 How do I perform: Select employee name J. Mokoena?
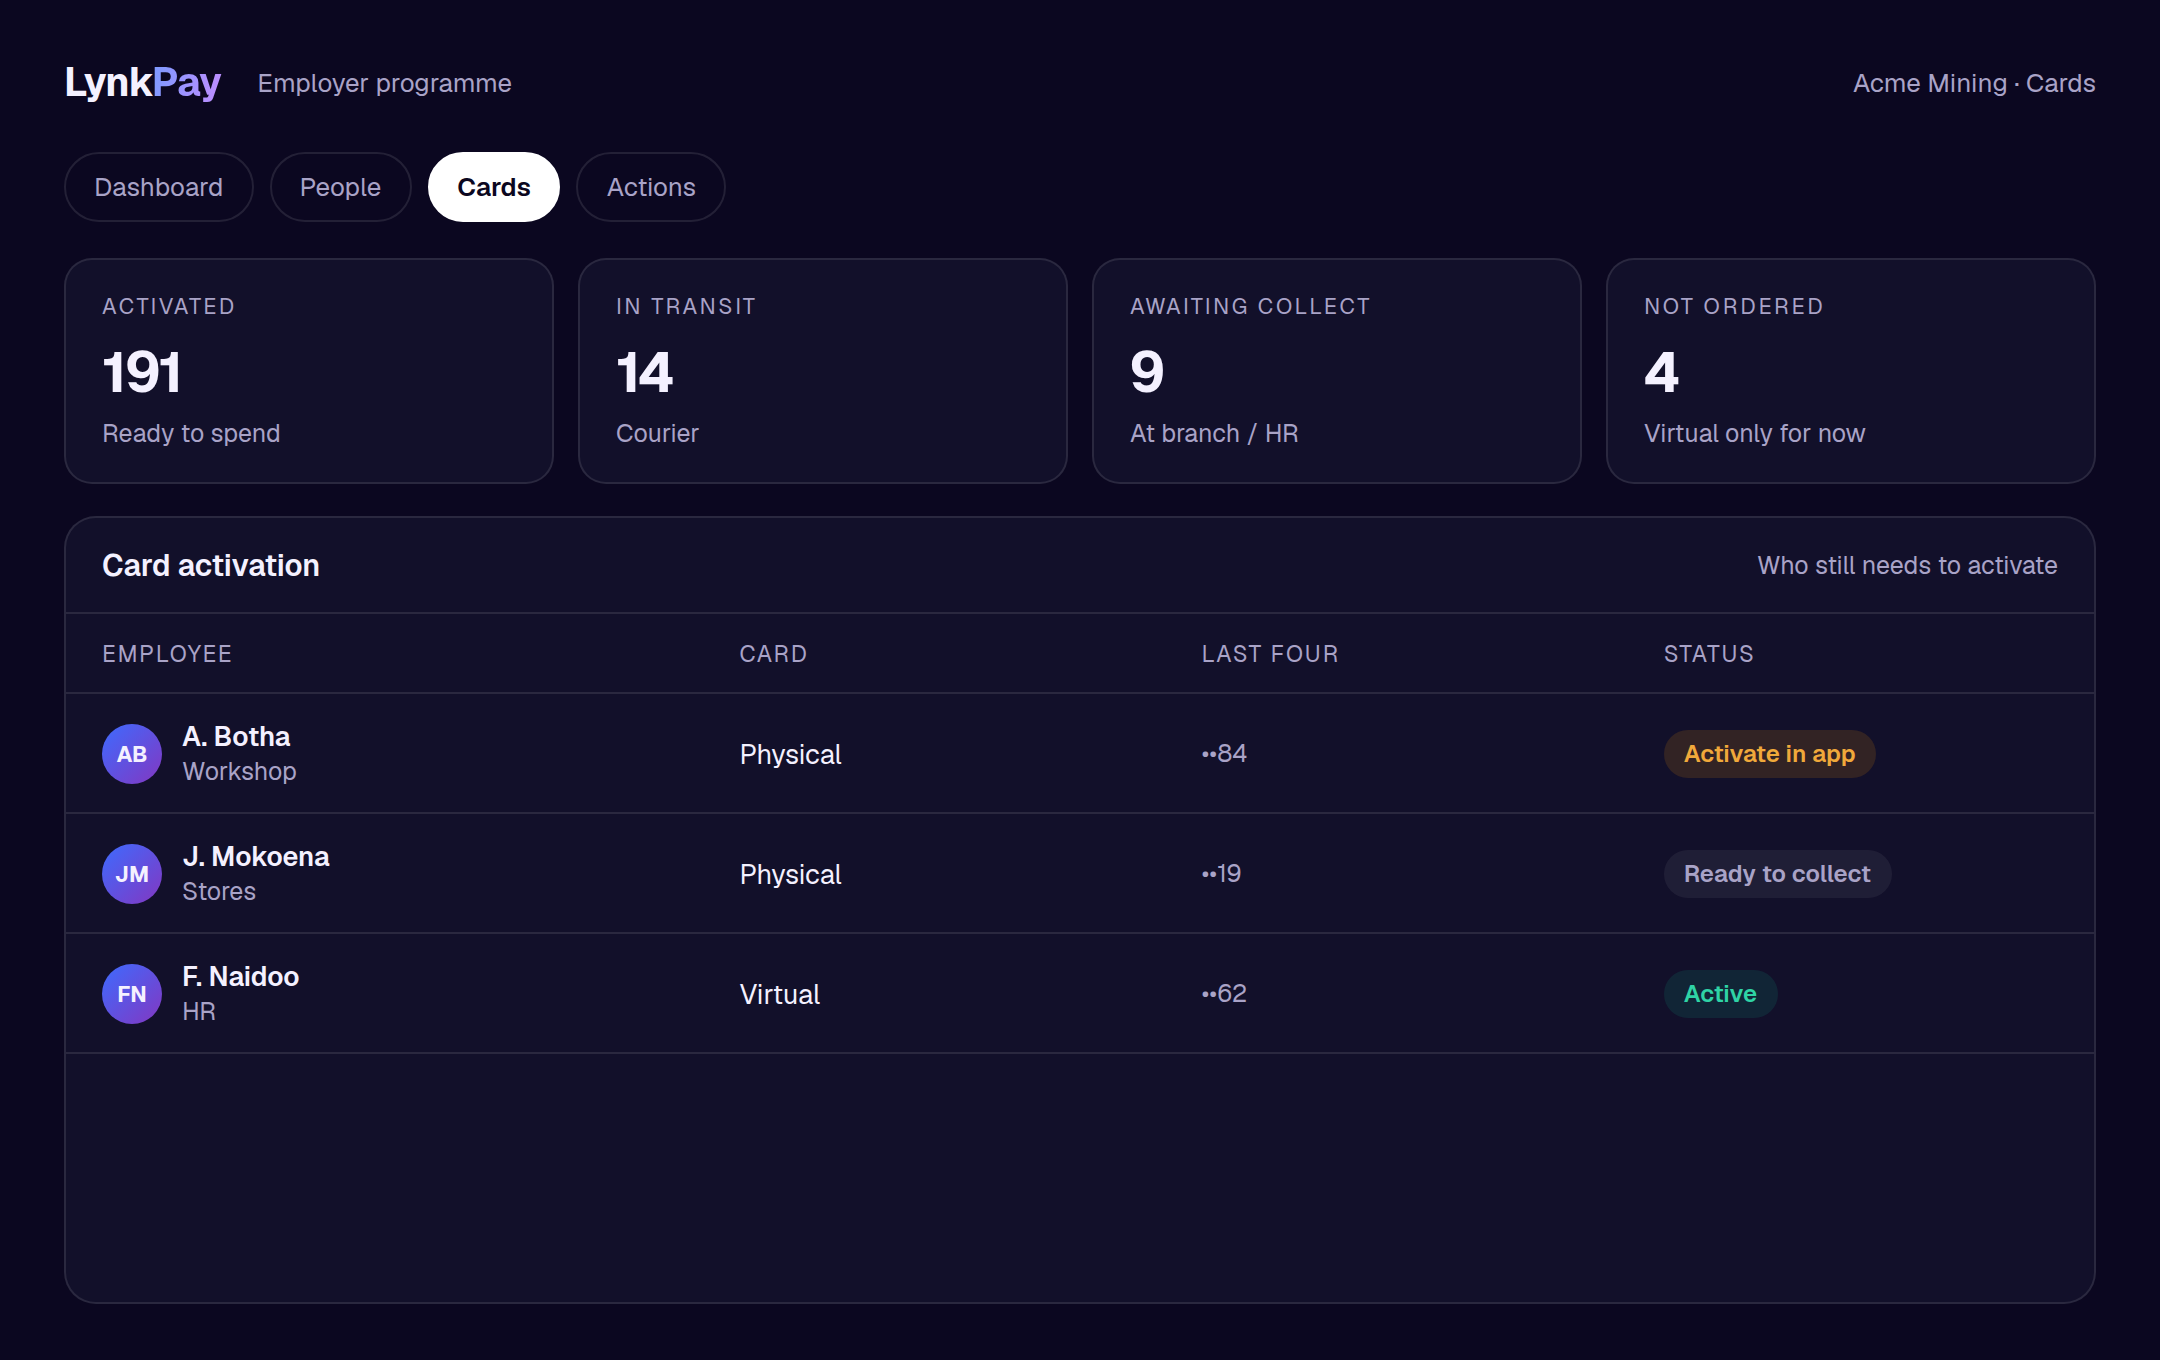256,857
